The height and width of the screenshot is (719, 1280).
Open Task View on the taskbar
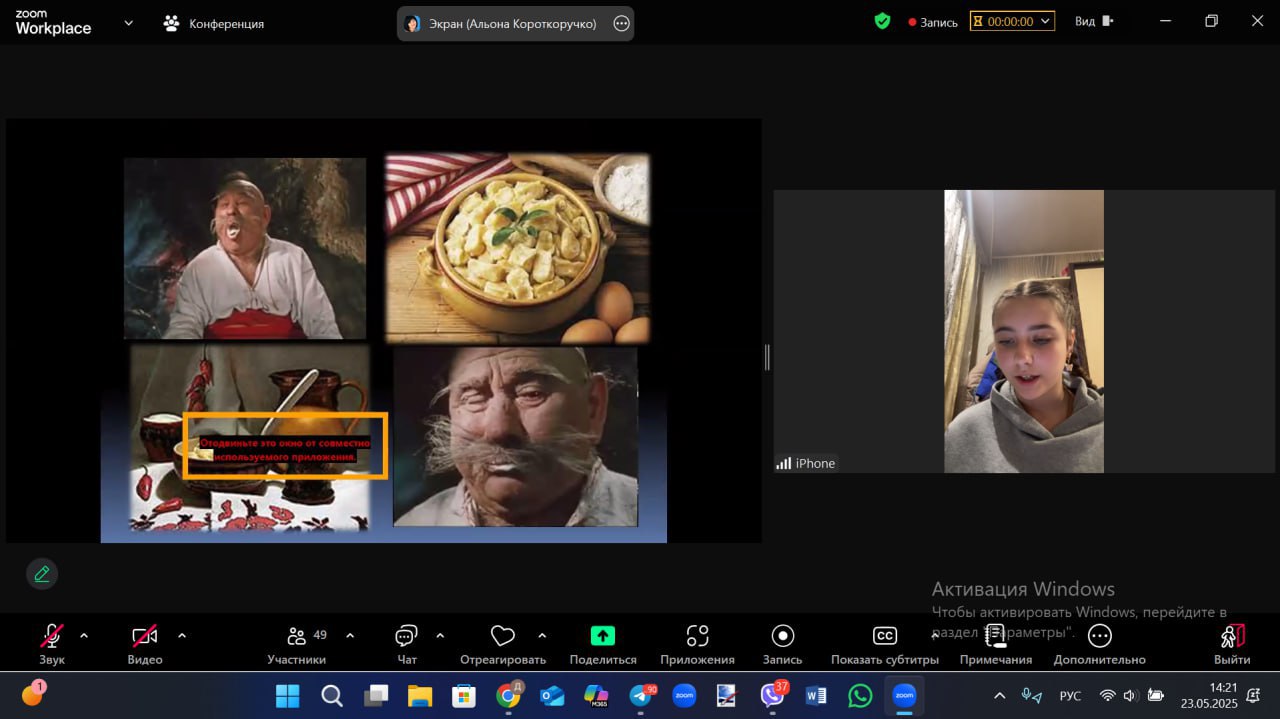tap(376, 695)
